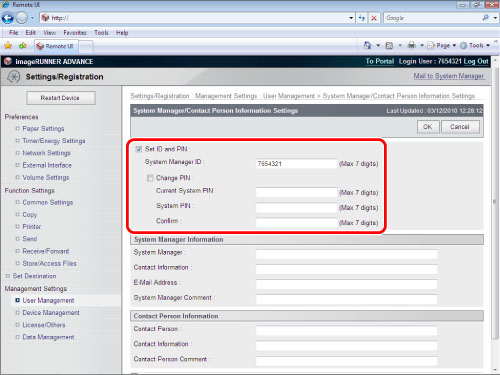The width and height of the screenshot is (500, 375).
Task: Select User Management in sidebar
Action: click(x=48, y=300)
